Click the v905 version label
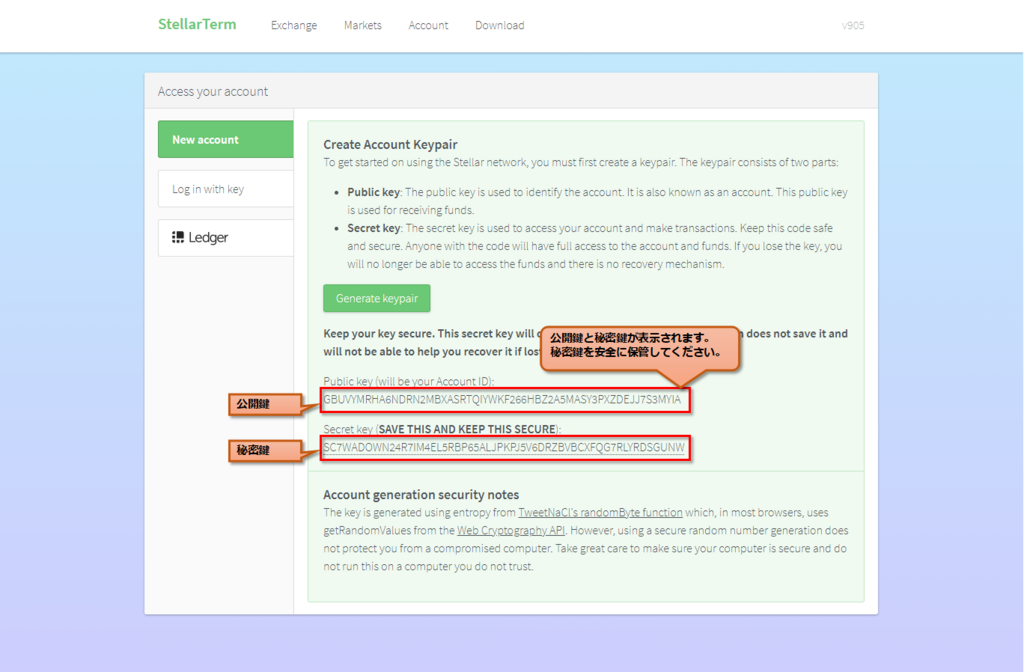This screenshot has width=1024, height=672. pos(853,25)
